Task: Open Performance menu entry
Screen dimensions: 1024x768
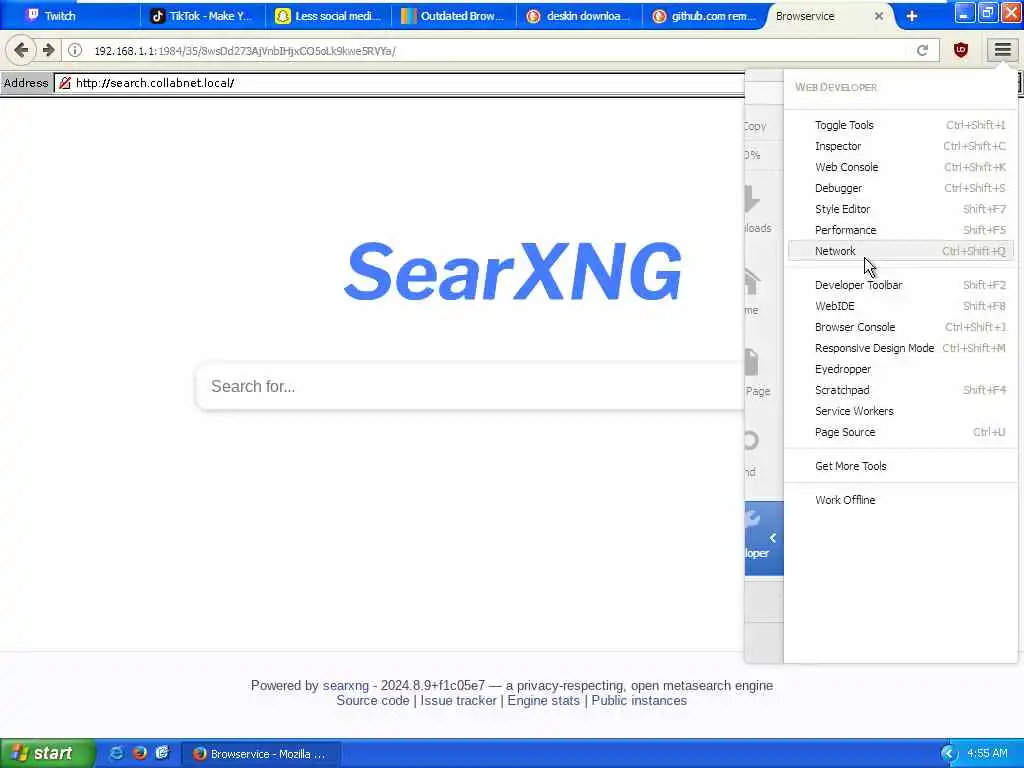Action: pos(901,230)
